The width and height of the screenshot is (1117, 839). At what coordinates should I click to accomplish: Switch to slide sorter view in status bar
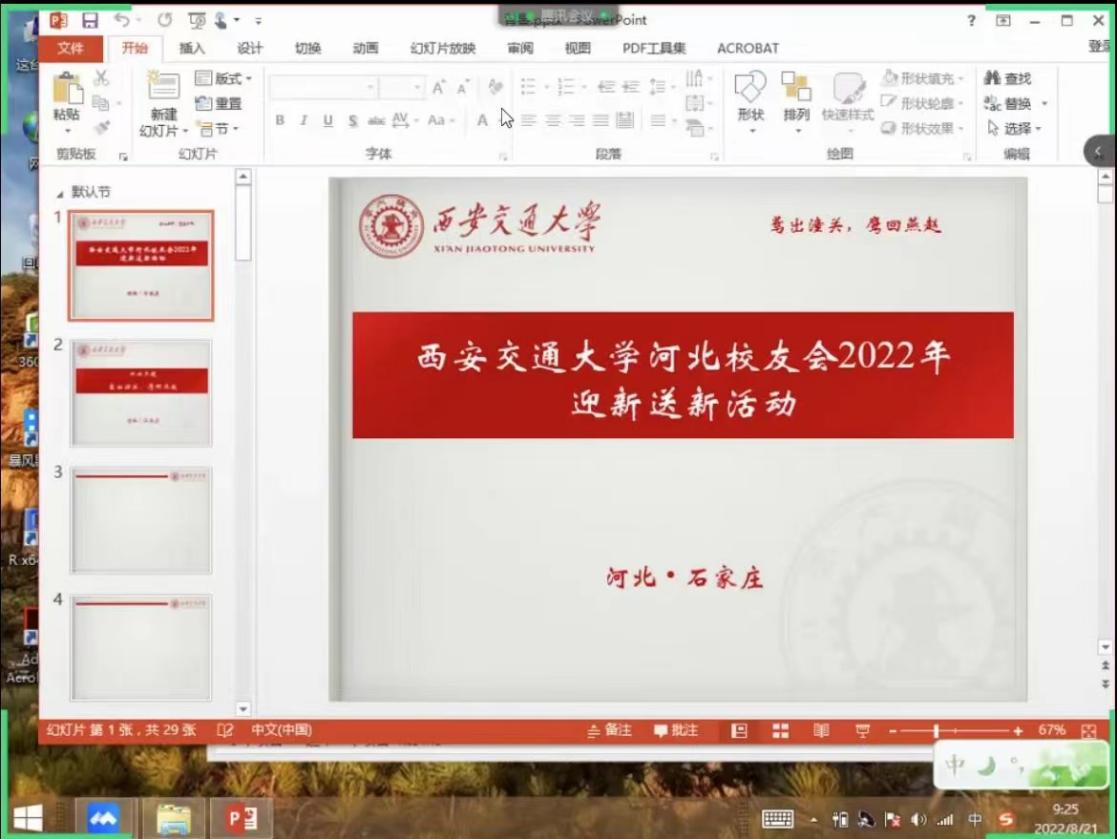781,731
